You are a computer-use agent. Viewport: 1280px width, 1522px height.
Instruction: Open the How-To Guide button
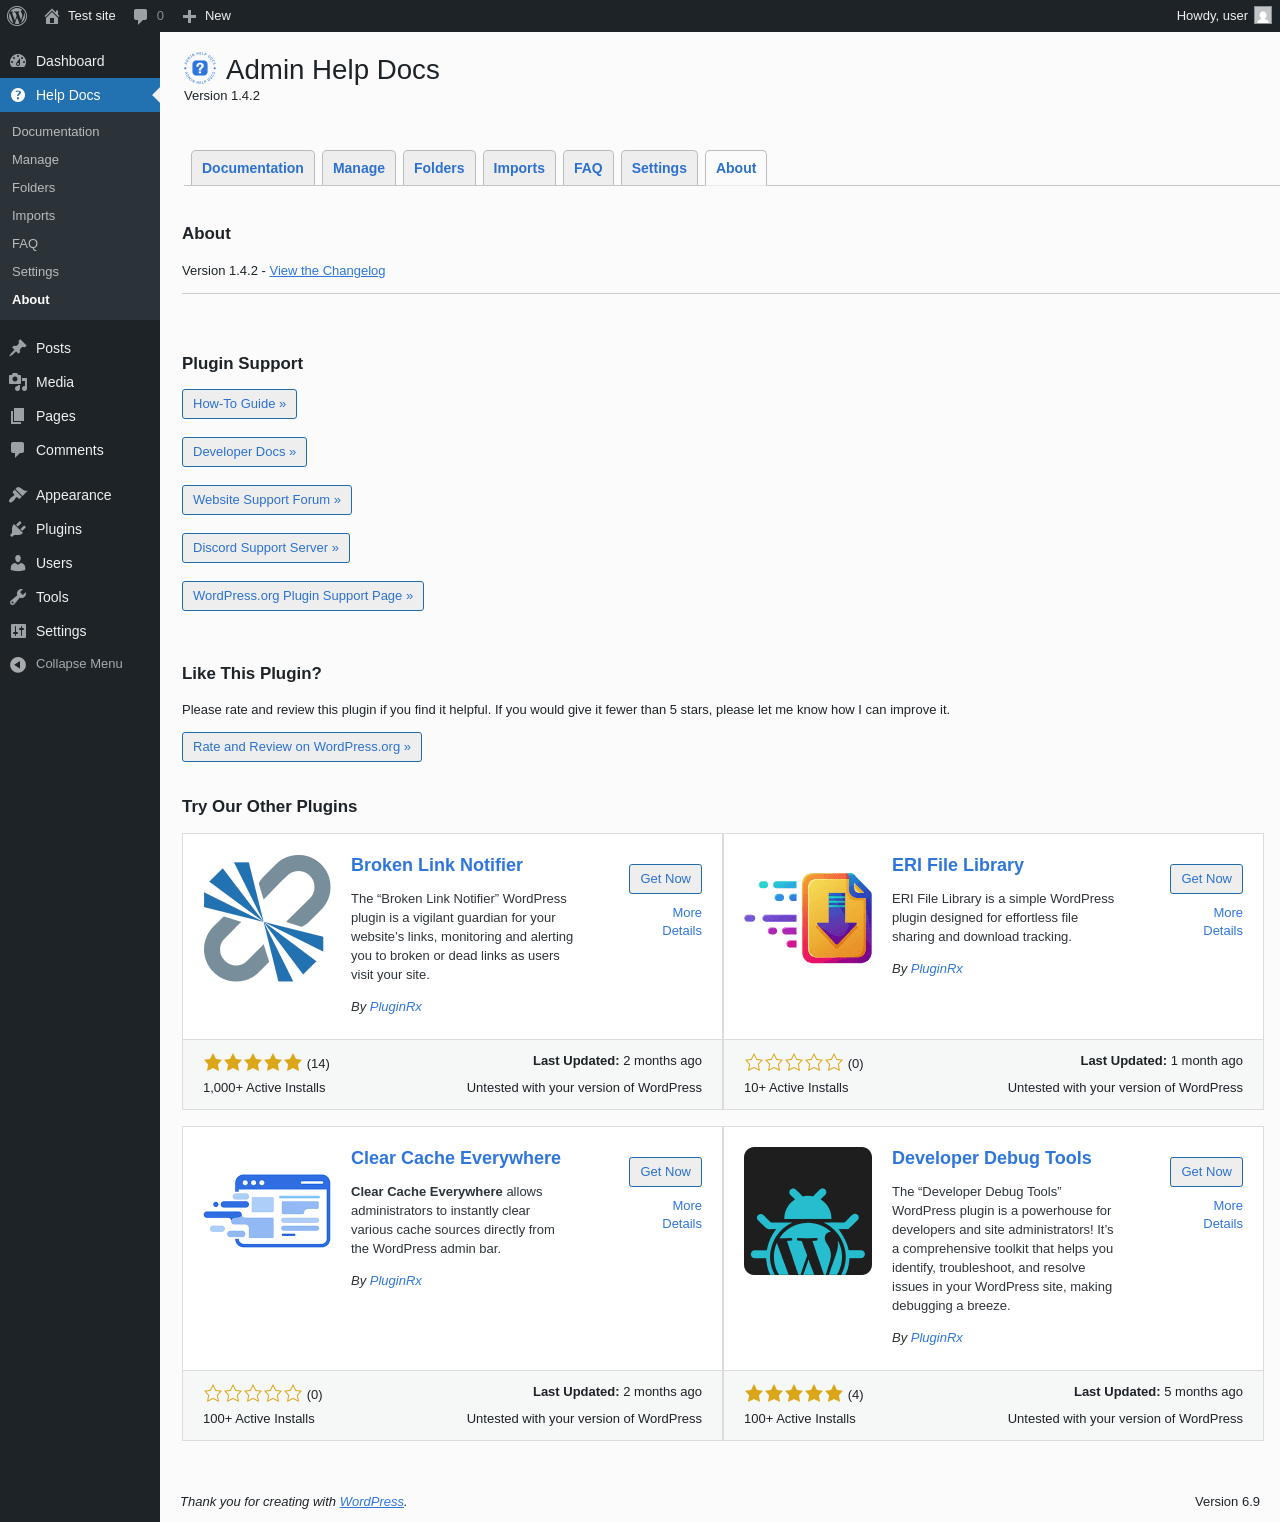239,404
